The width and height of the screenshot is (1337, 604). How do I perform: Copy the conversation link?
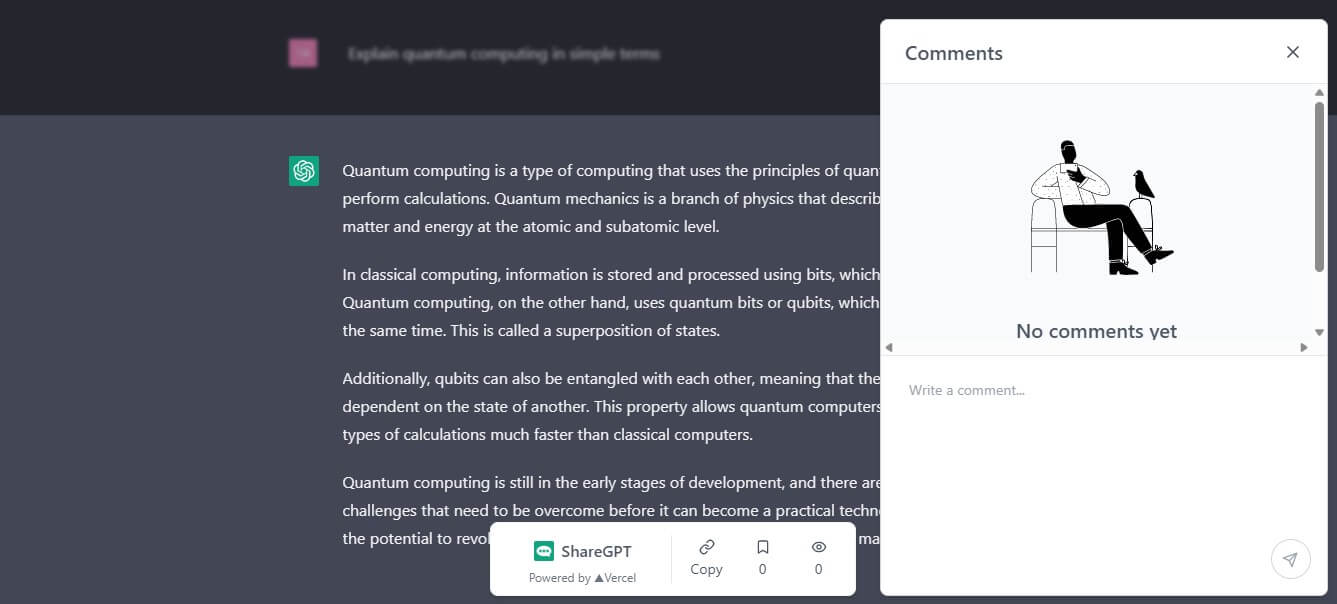coord(706,557)
